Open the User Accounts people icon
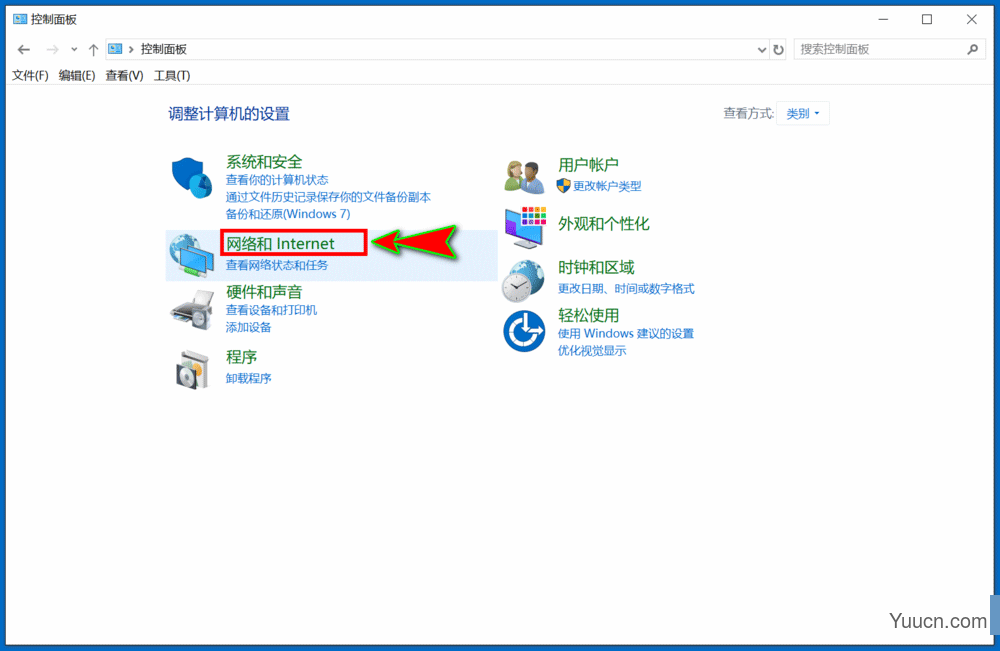The image size is (1000, 651). (x=524, y=176)
